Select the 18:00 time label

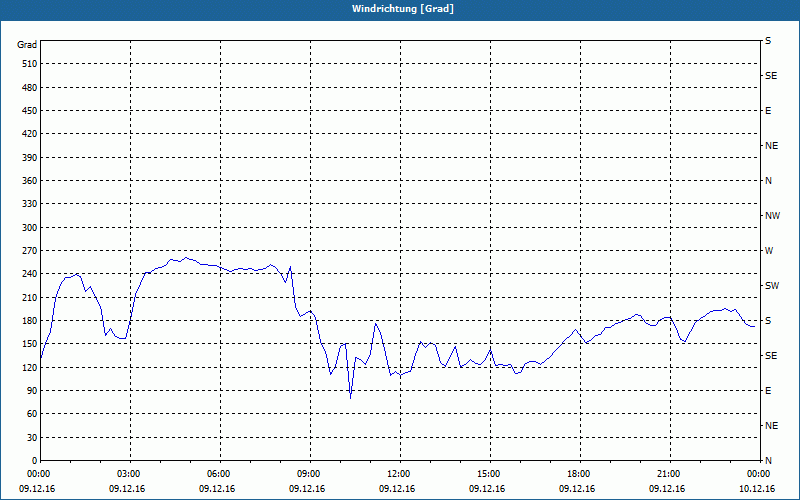pyautogui.click(x=580, y=474)
